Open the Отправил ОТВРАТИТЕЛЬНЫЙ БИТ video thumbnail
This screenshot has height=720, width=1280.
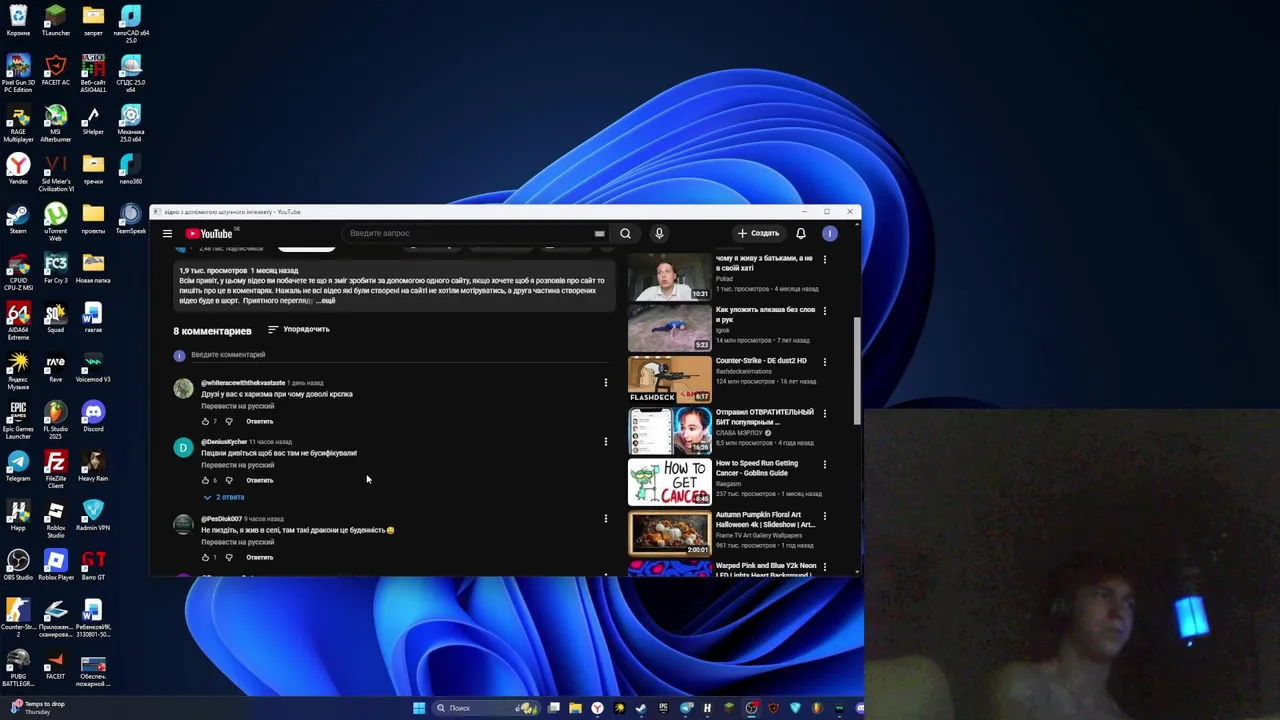coord(670,430)
